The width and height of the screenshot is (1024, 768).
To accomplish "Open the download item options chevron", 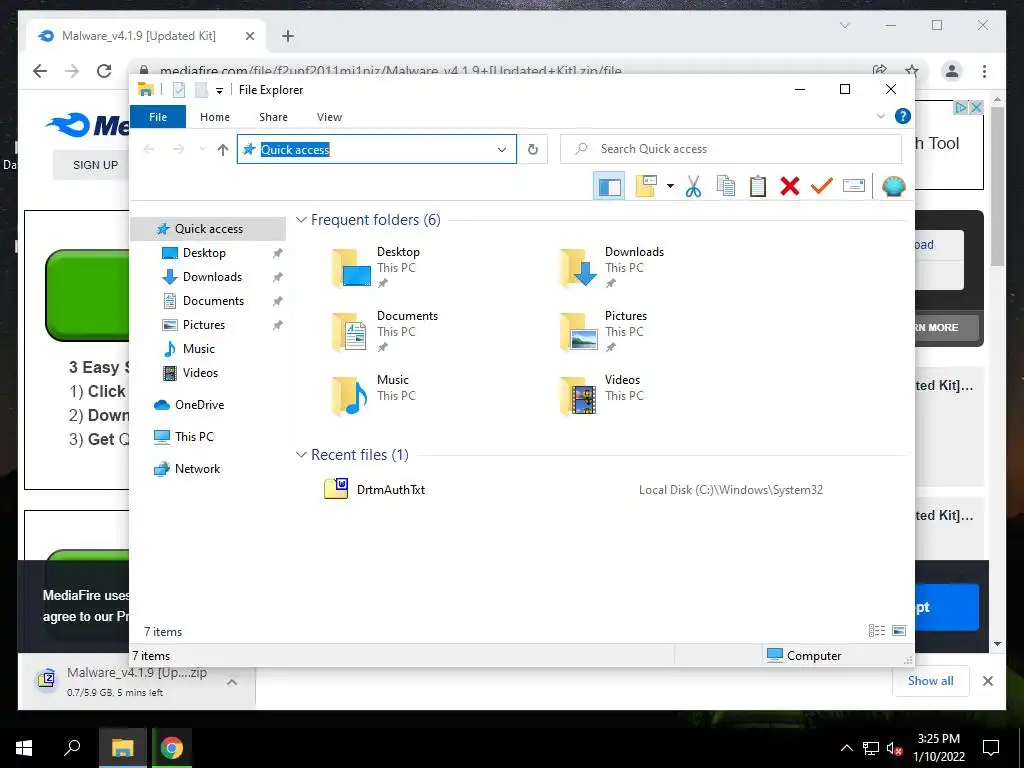I will tap(232, 682).
